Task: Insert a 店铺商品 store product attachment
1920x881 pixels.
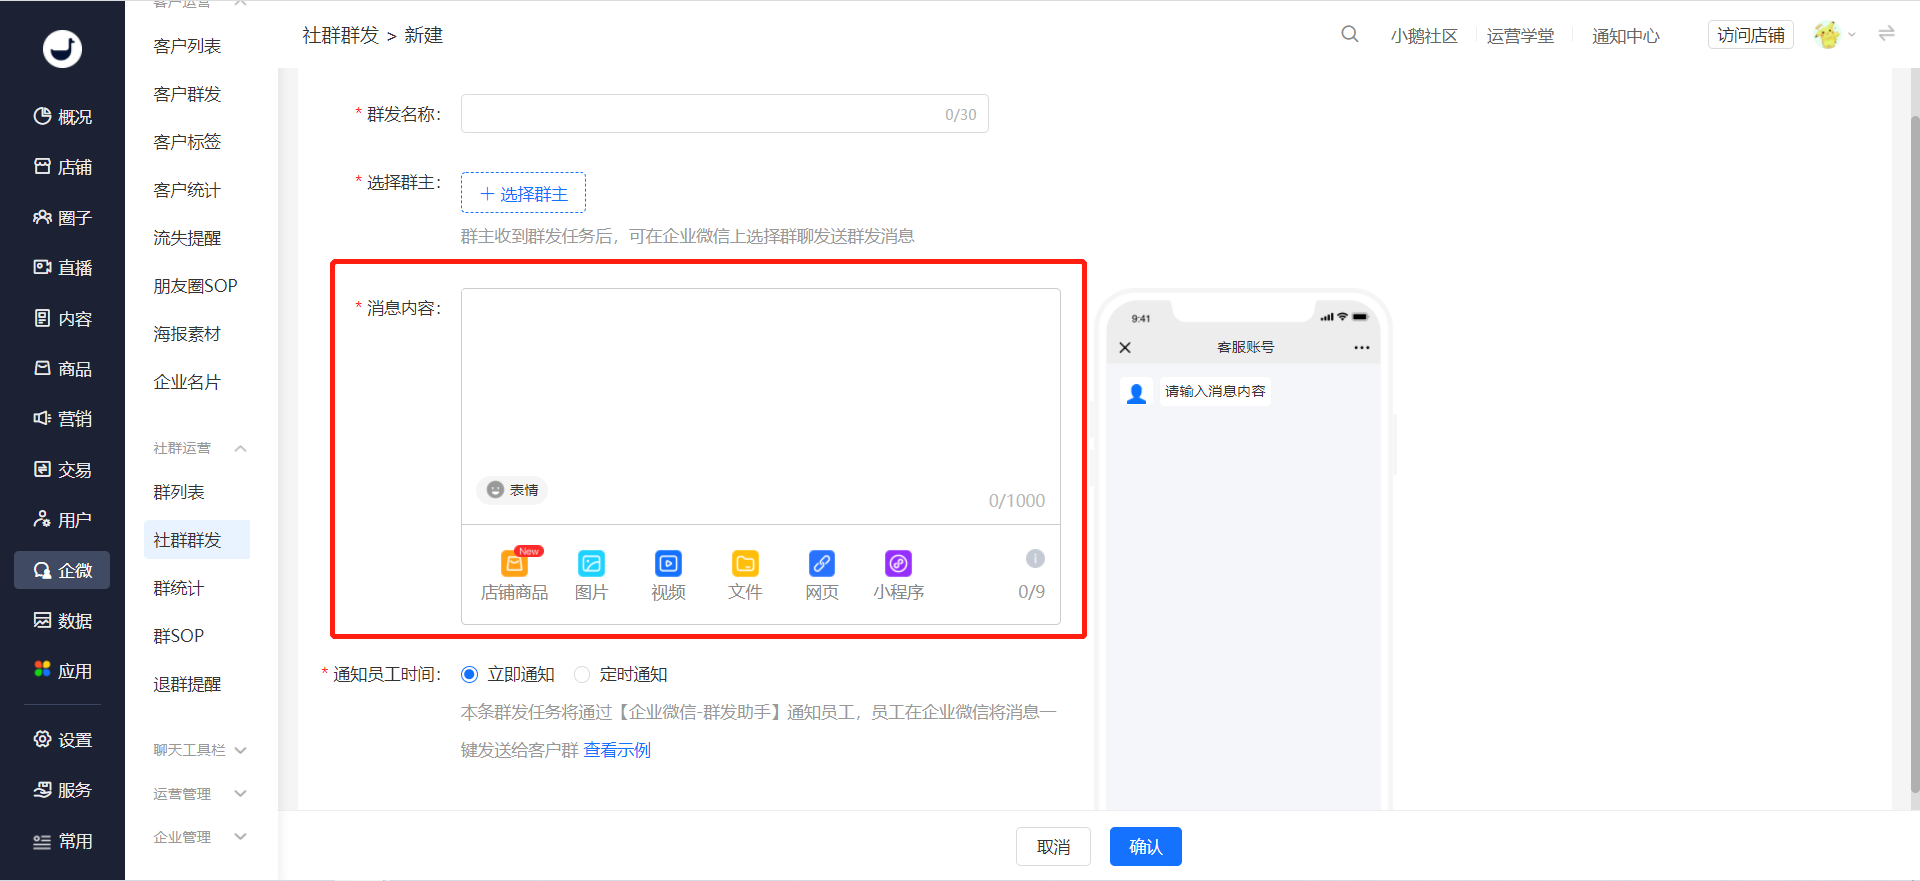Action: pos(514,575)
